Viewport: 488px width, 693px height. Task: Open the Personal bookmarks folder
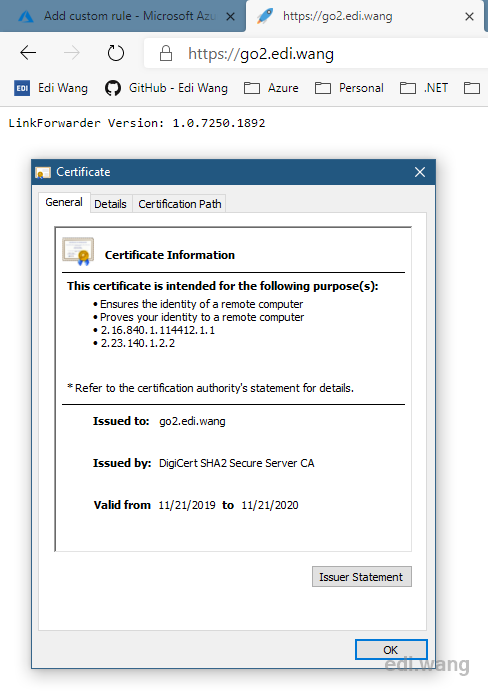(x=349, y=88)
